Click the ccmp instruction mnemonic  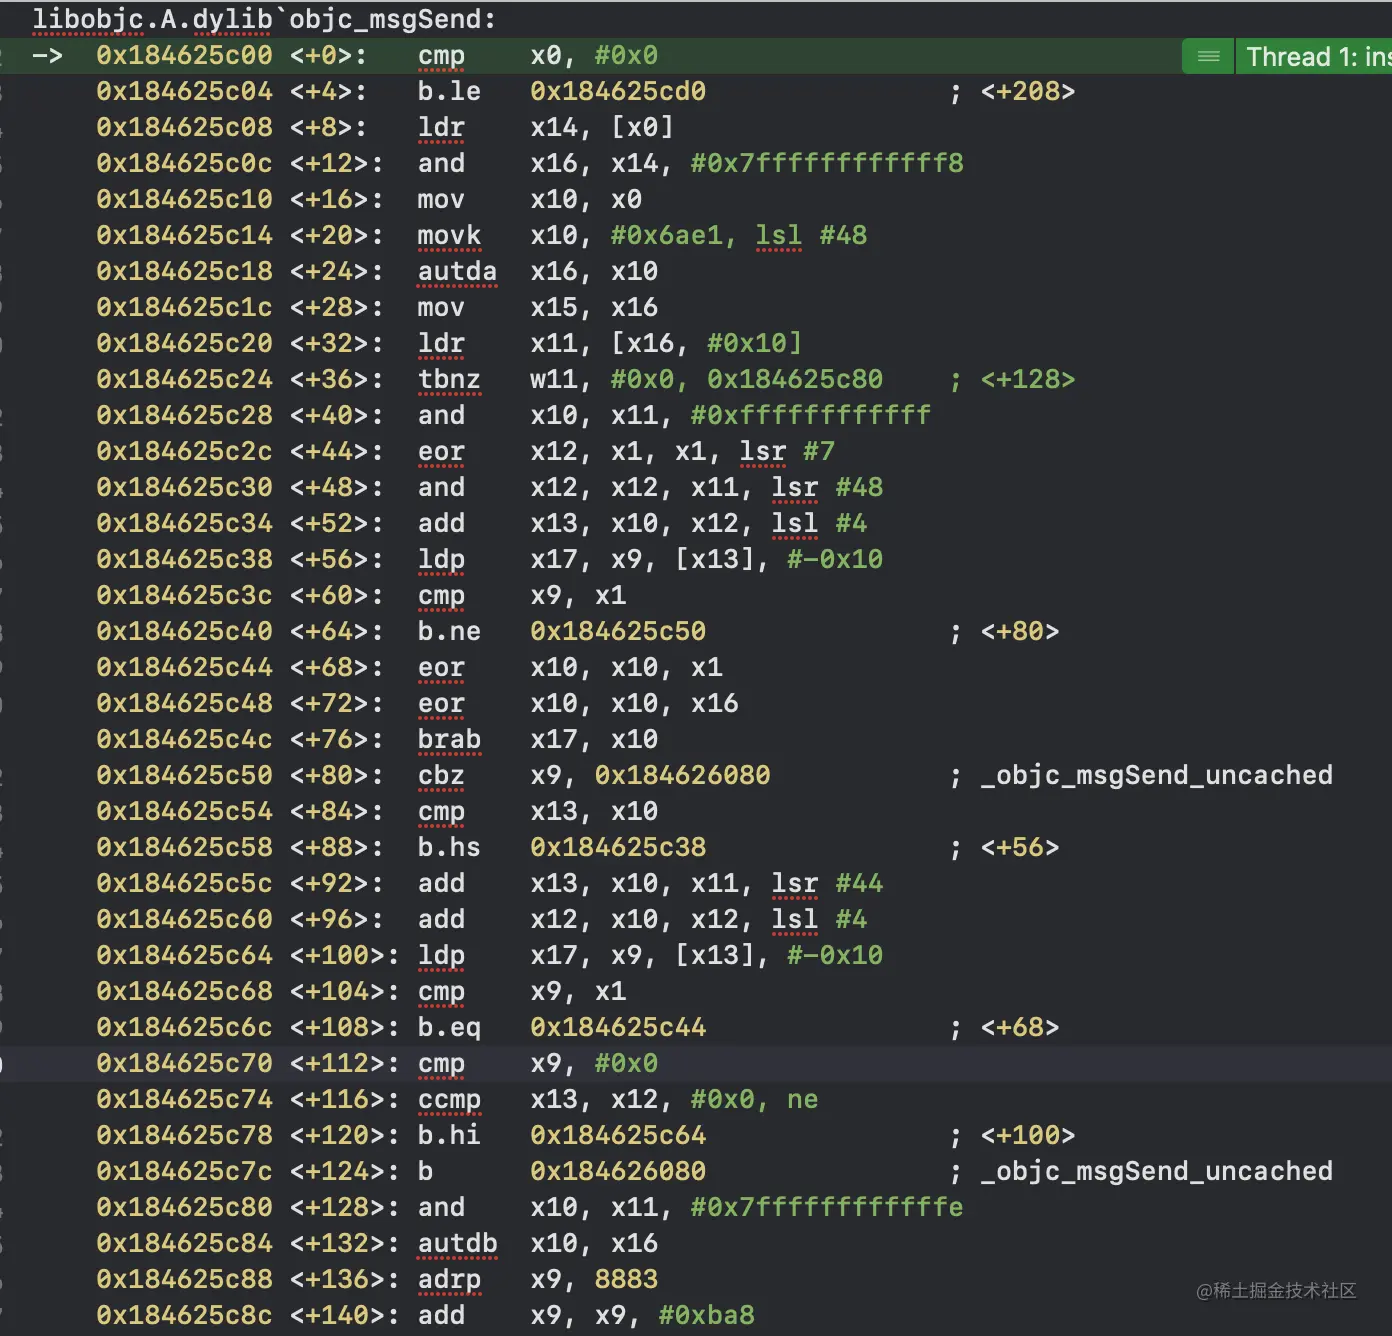(x=449, y=1100)
